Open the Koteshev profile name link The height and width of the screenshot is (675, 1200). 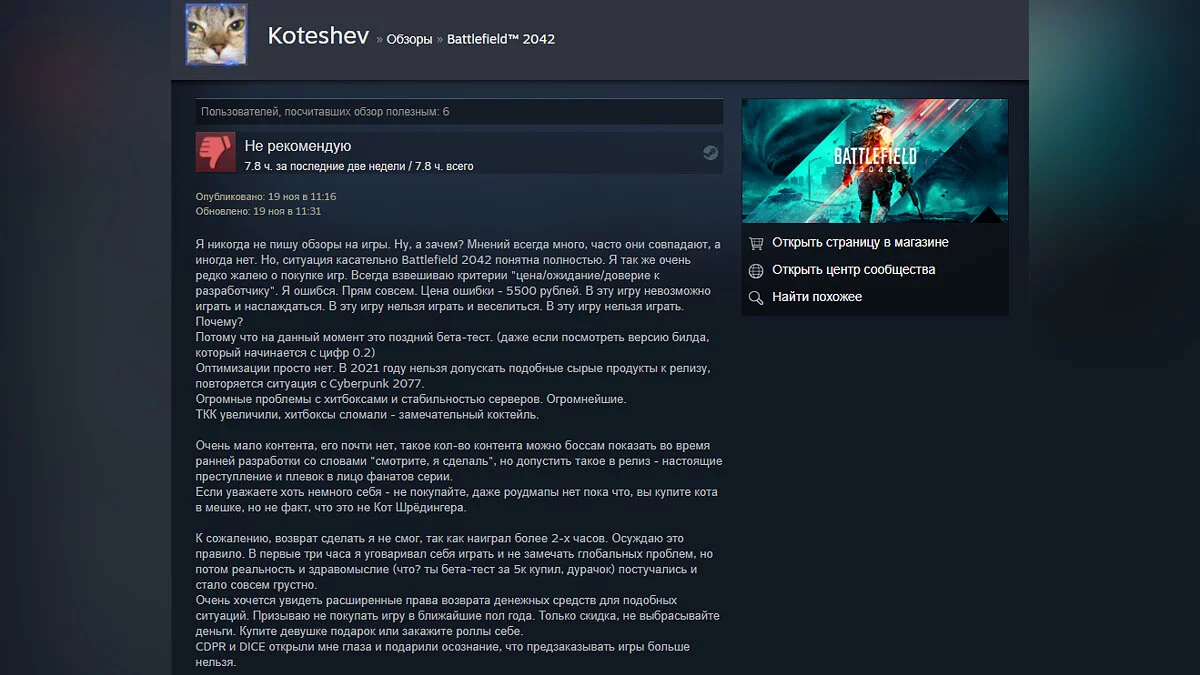point(317,37)
